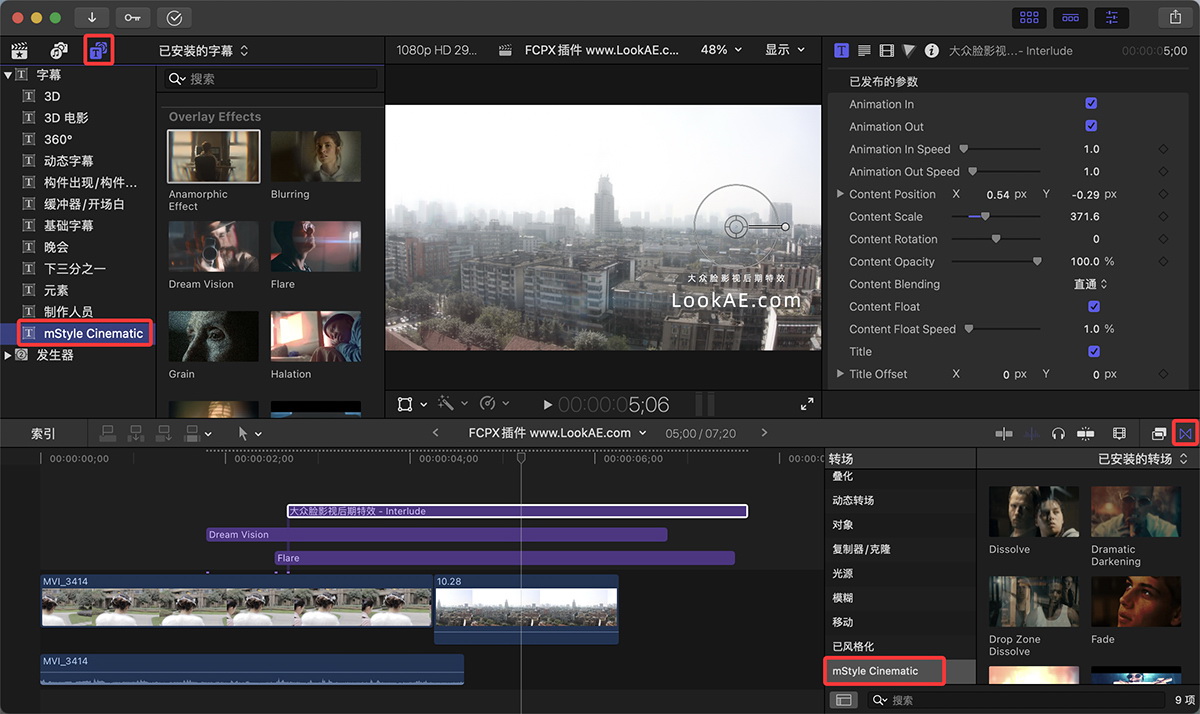Disable the Content Float checkbox
The height and width of the screenshot is (714, 1200).
1093,307
